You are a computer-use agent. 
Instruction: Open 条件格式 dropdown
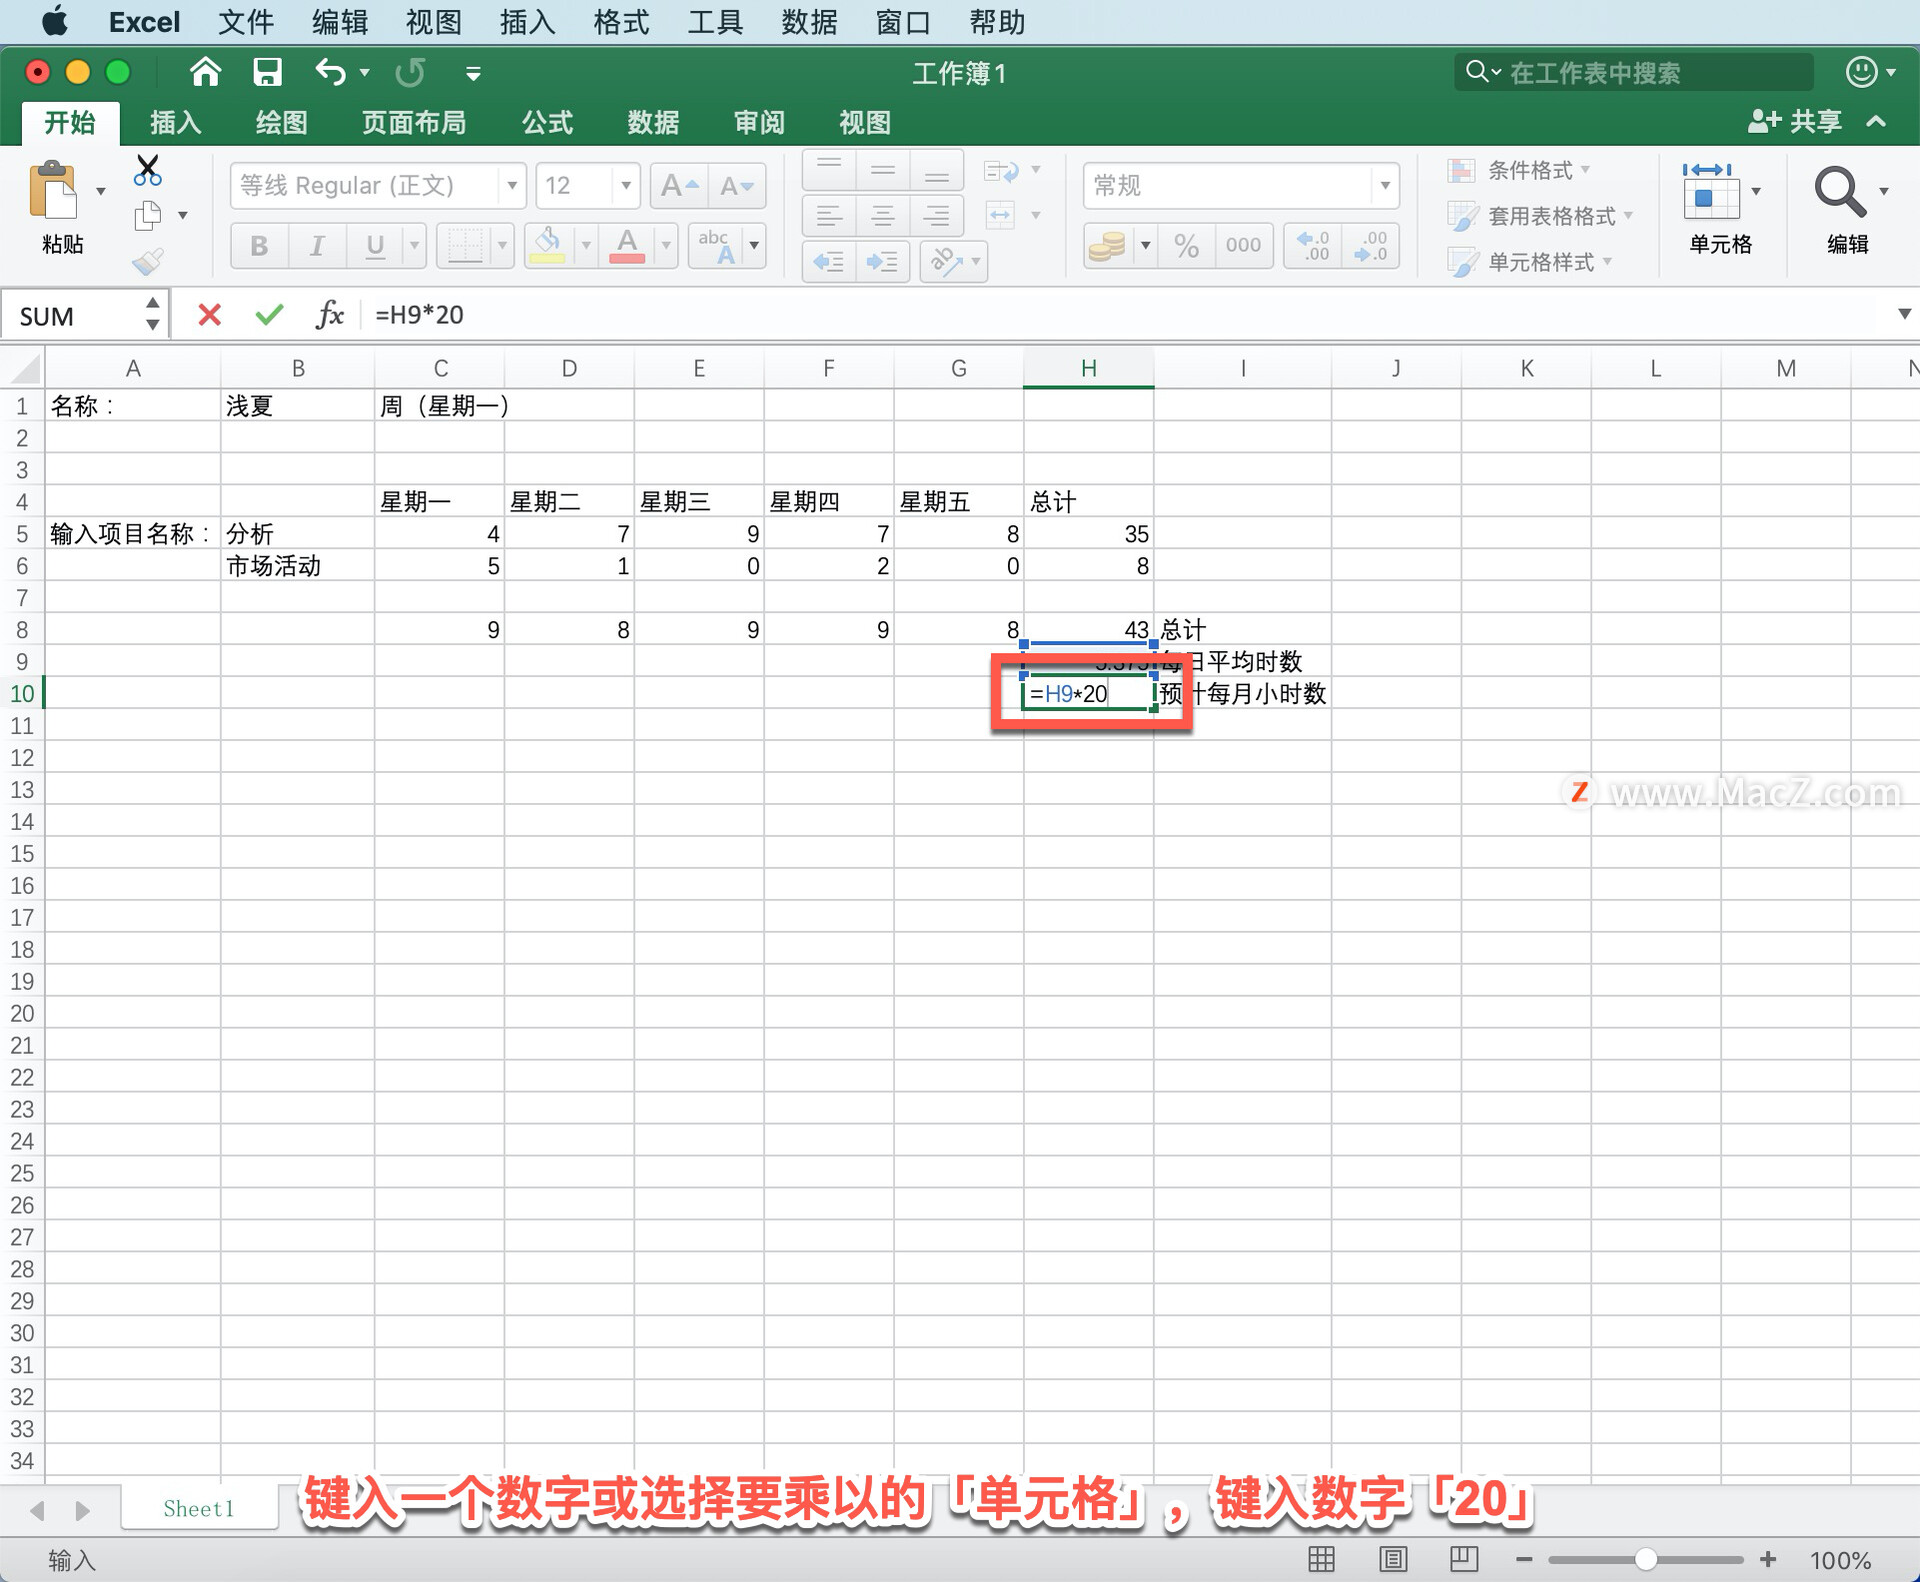1519,170
